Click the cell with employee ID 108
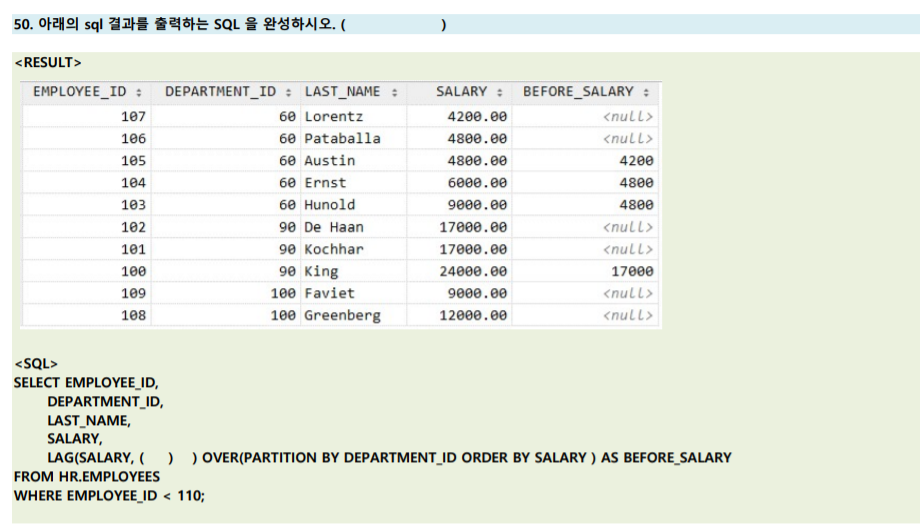This screenshot has width=920, height=530. click(87, 315)
